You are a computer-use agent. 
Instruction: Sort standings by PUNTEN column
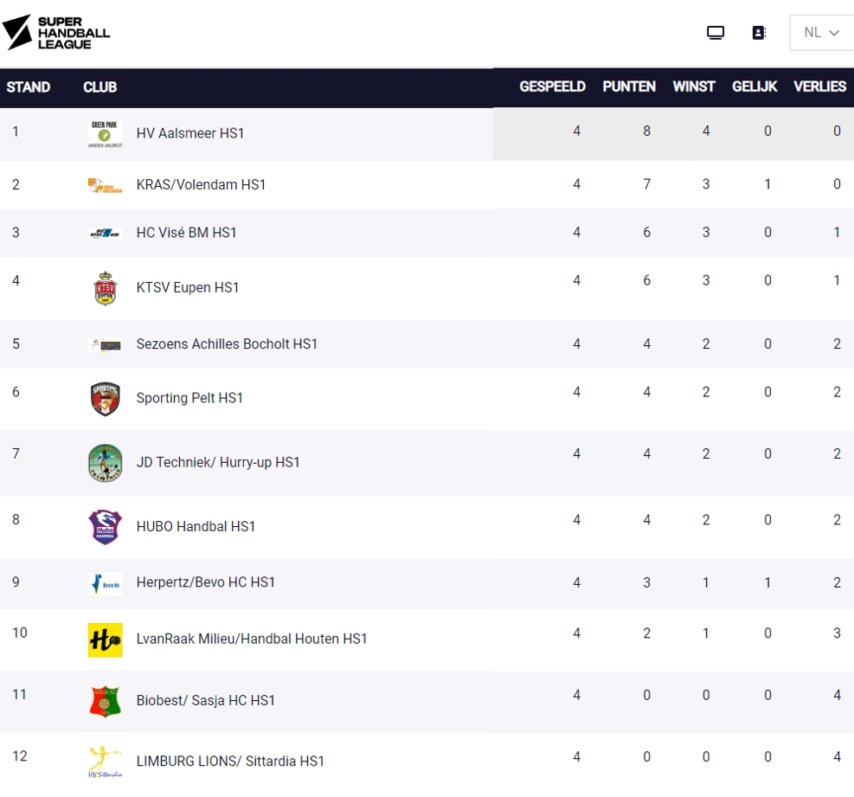(x=628, y=86)
